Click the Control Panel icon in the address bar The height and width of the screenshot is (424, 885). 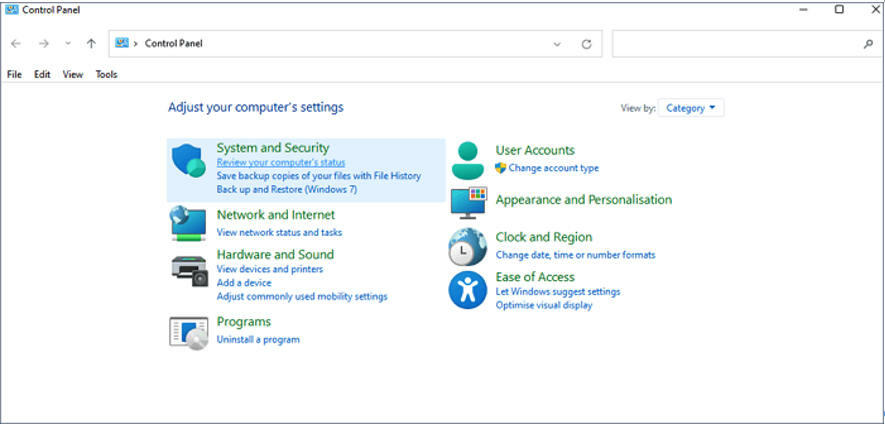point(122,43)
